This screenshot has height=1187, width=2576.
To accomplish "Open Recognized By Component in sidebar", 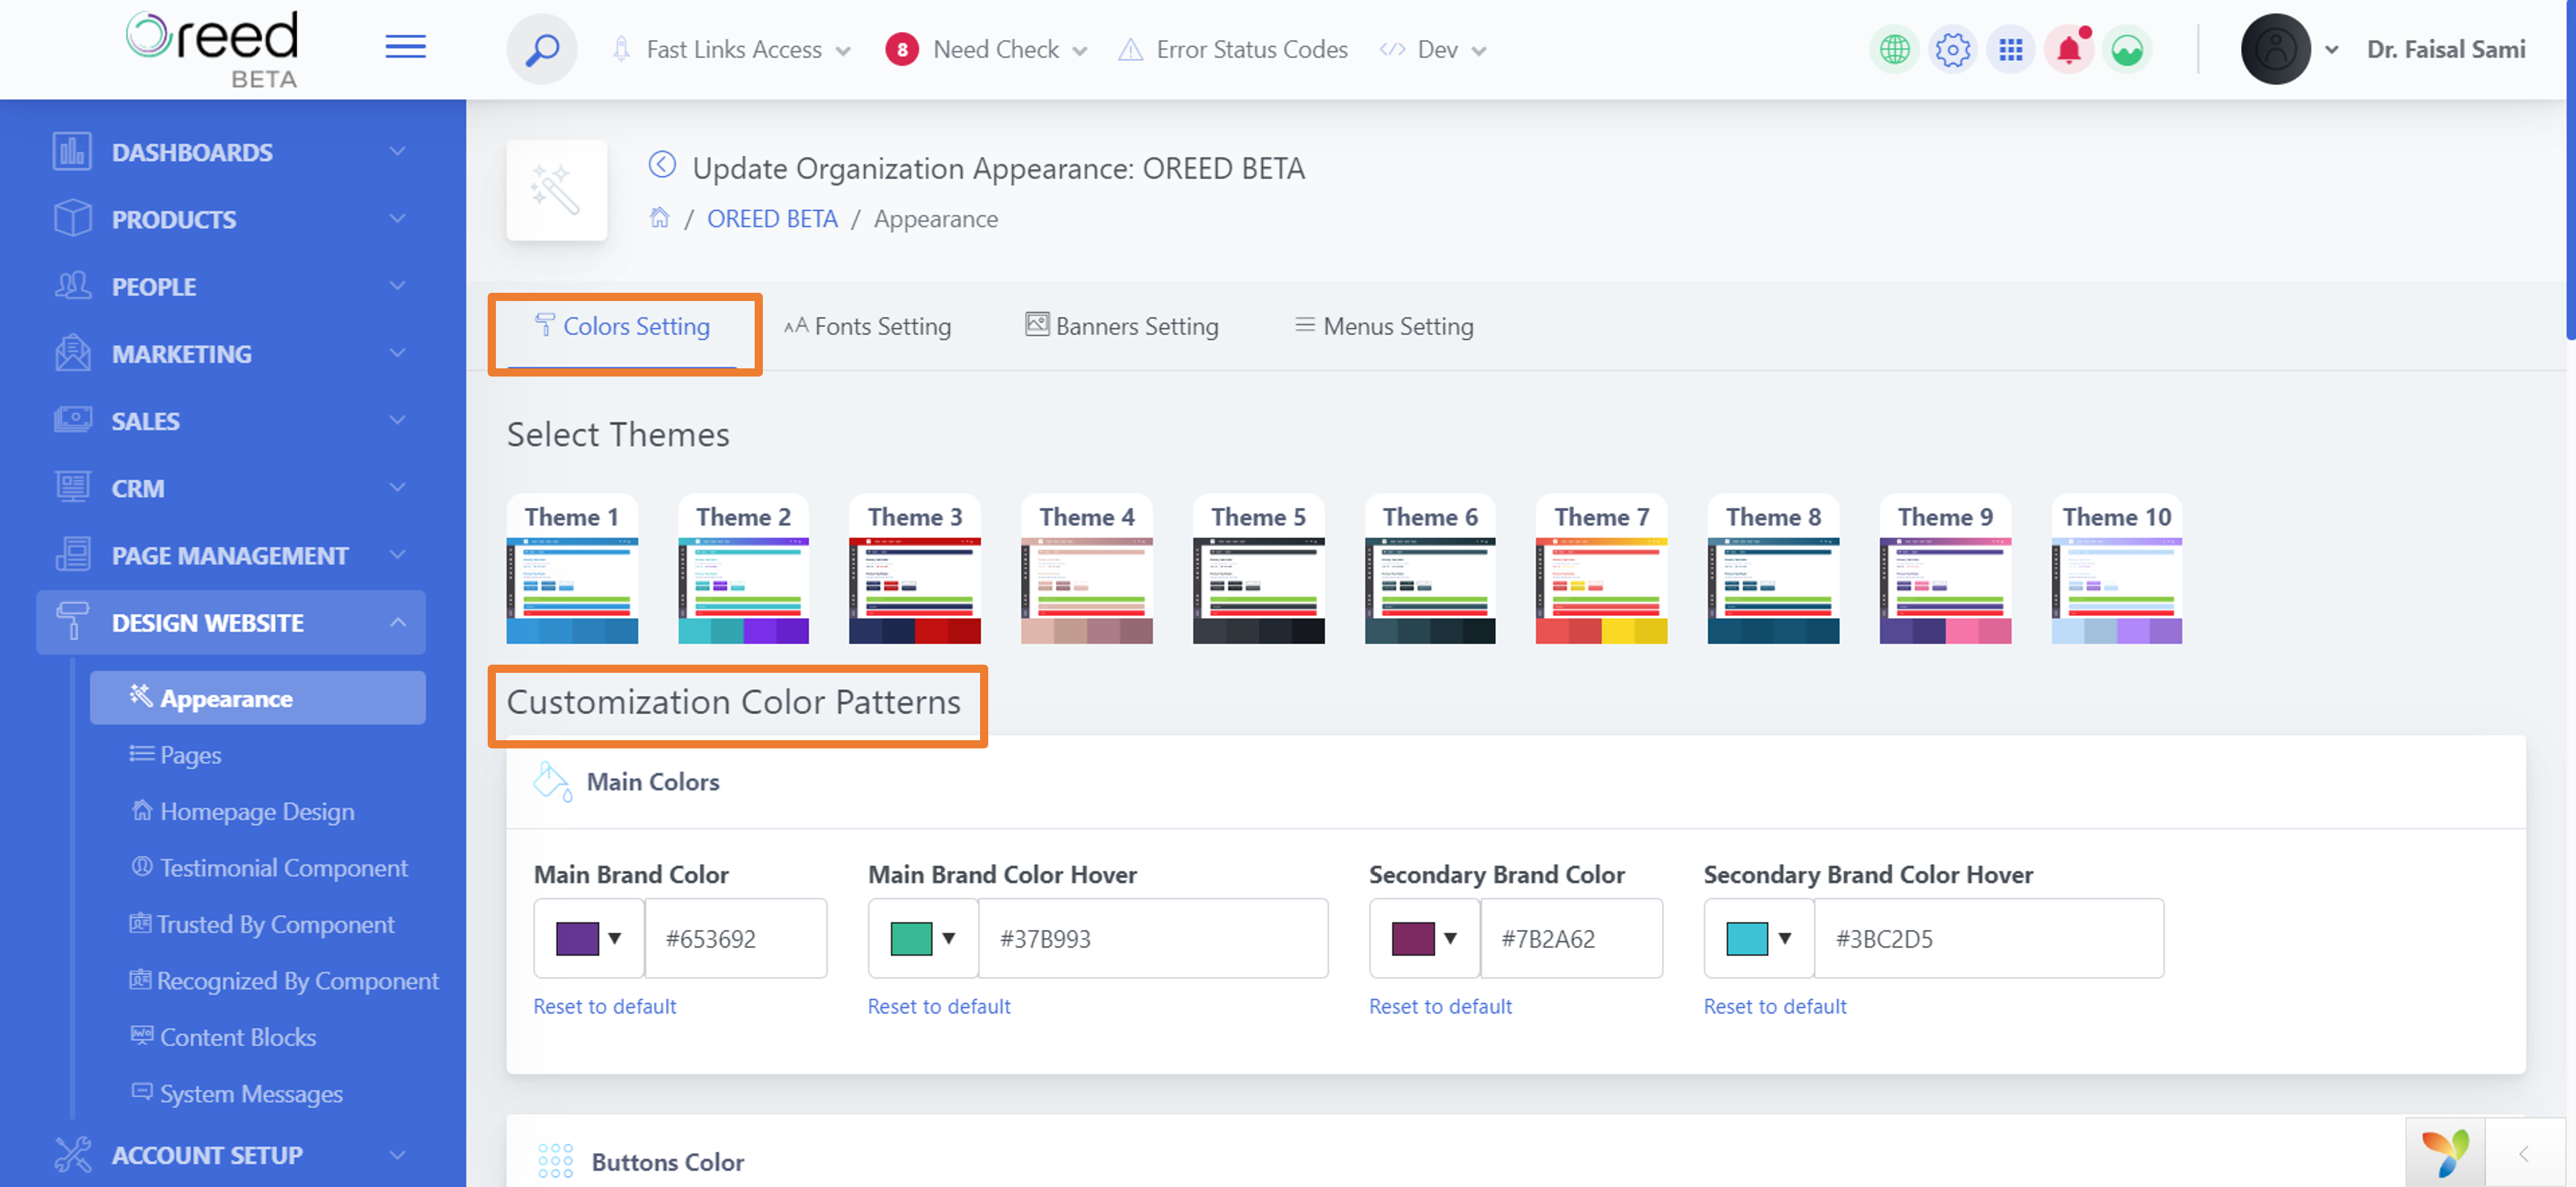I will tap(284, 981).
